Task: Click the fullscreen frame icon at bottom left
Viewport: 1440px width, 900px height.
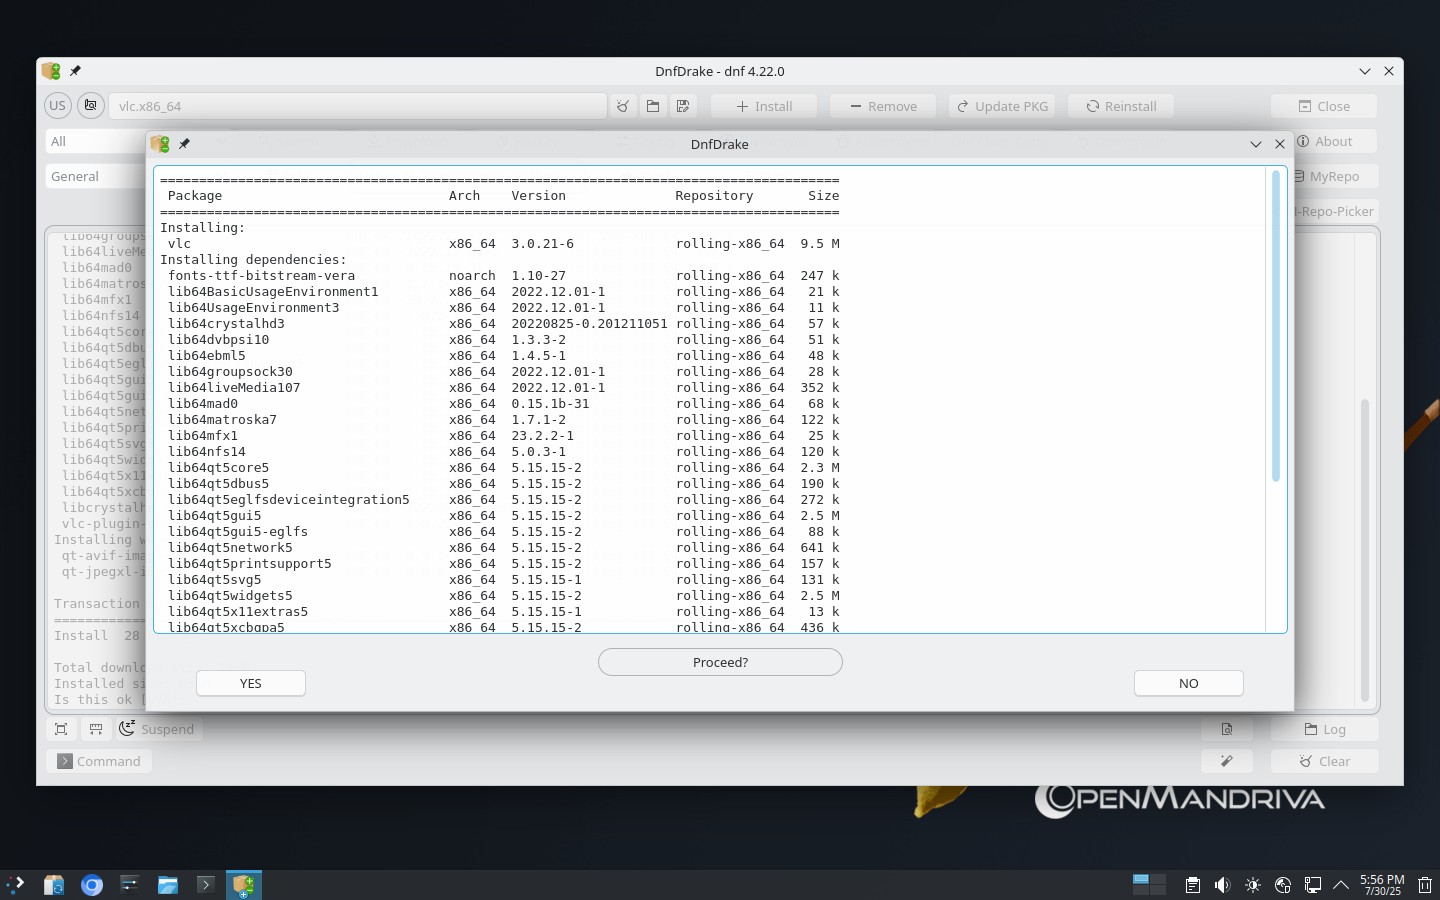Action: tap(61, 729)
